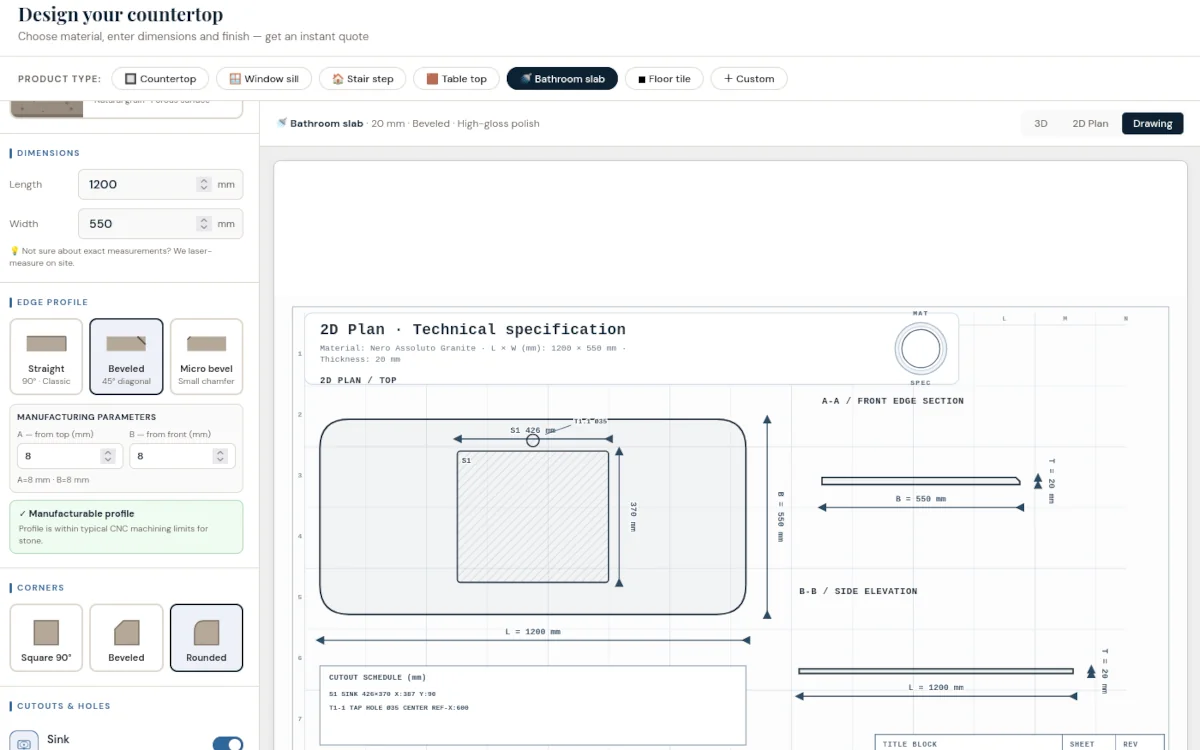Screen dimensions: 1200x750
Task: Click the 'A-A / FRONT EDGE SECTION' heading
Action: pos(893,401)
